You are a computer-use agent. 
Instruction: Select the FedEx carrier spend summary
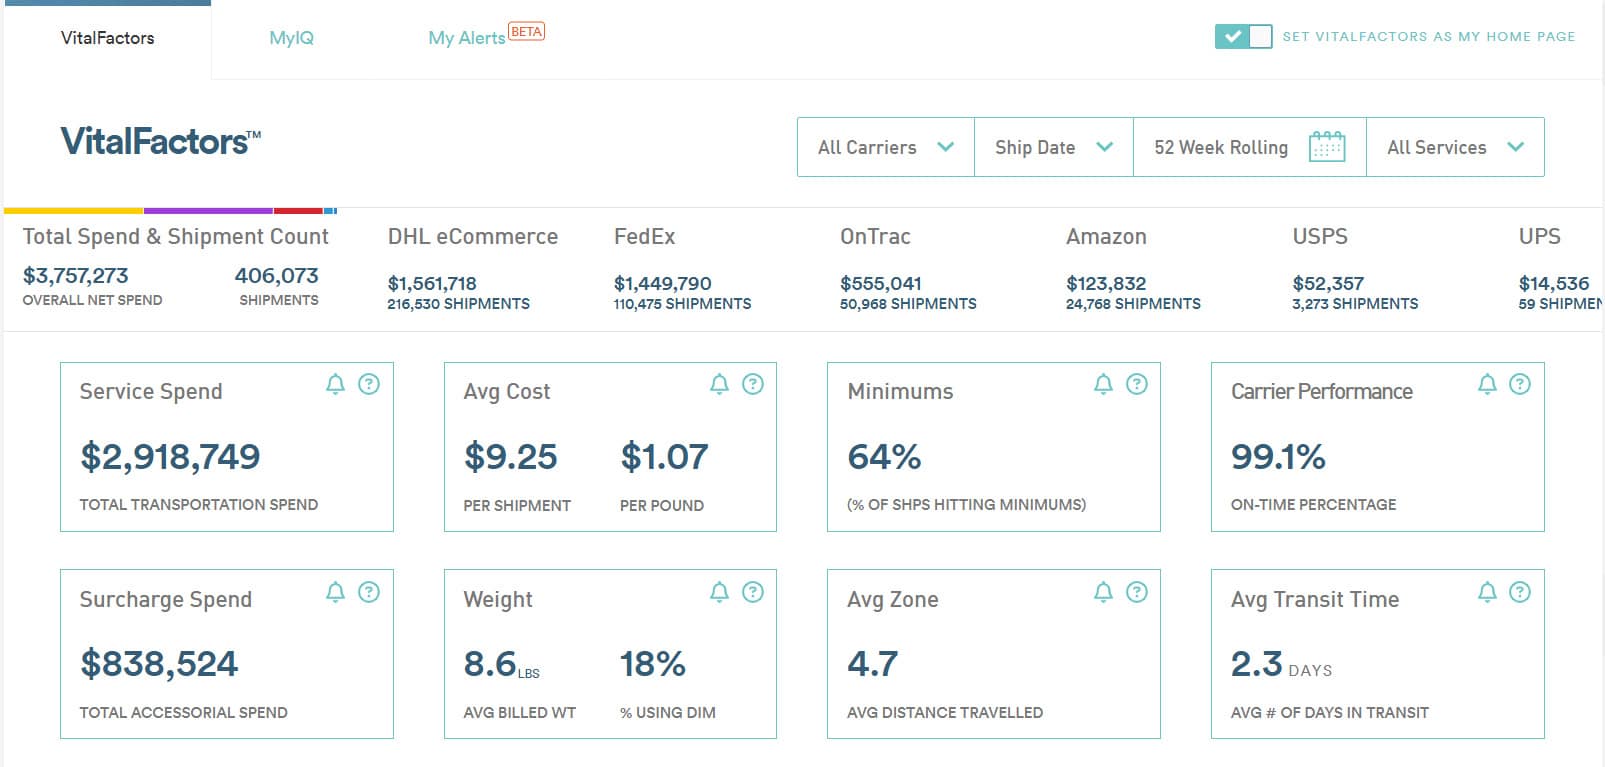682,268
